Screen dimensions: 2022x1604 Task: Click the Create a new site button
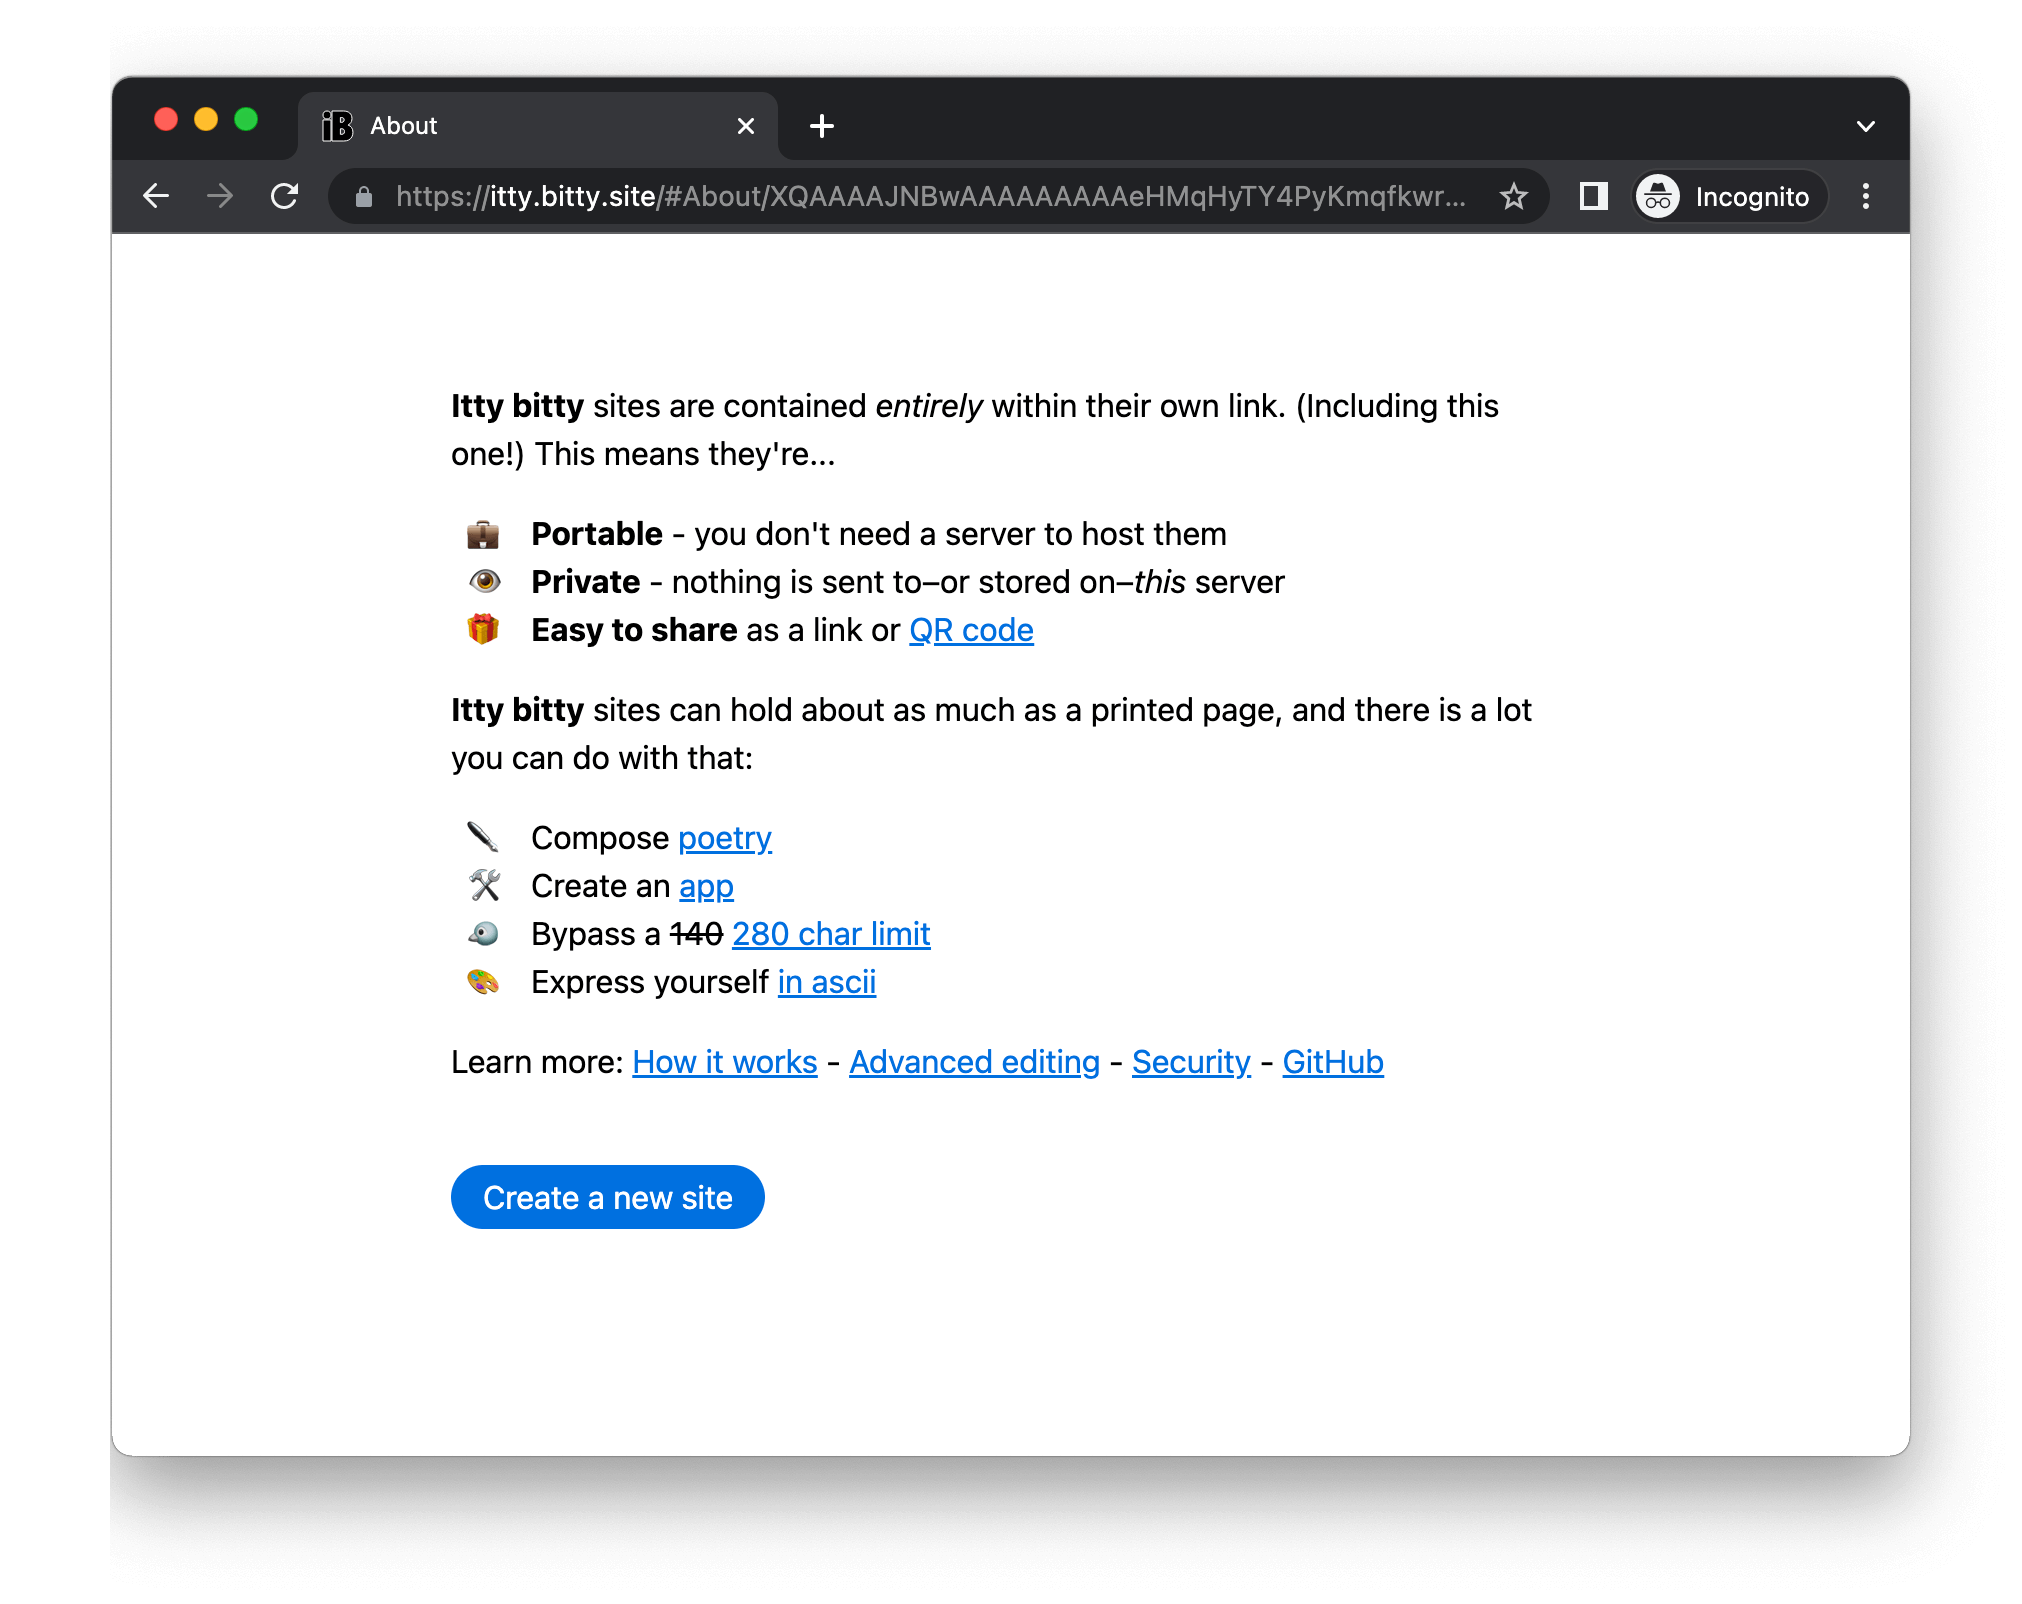tap(607, 1197)
